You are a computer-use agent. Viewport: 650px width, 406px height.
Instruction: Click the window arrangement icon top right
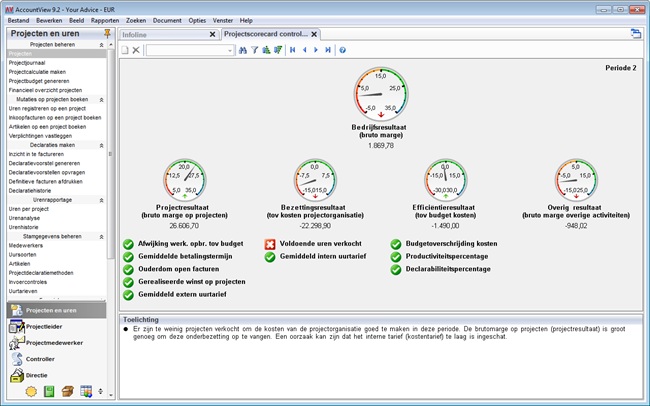(635, 34)
